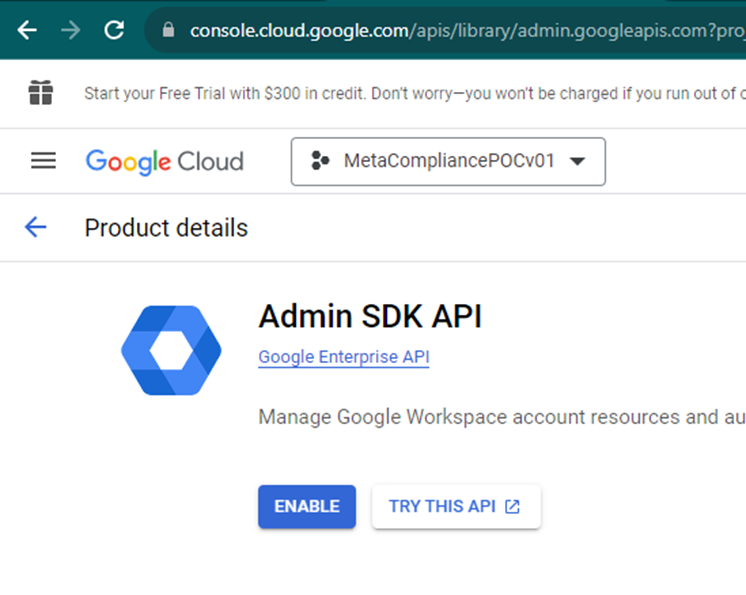Click the Google Cloud logo
The height and width of the screenshot is (595, 746).
click(165, 162)
